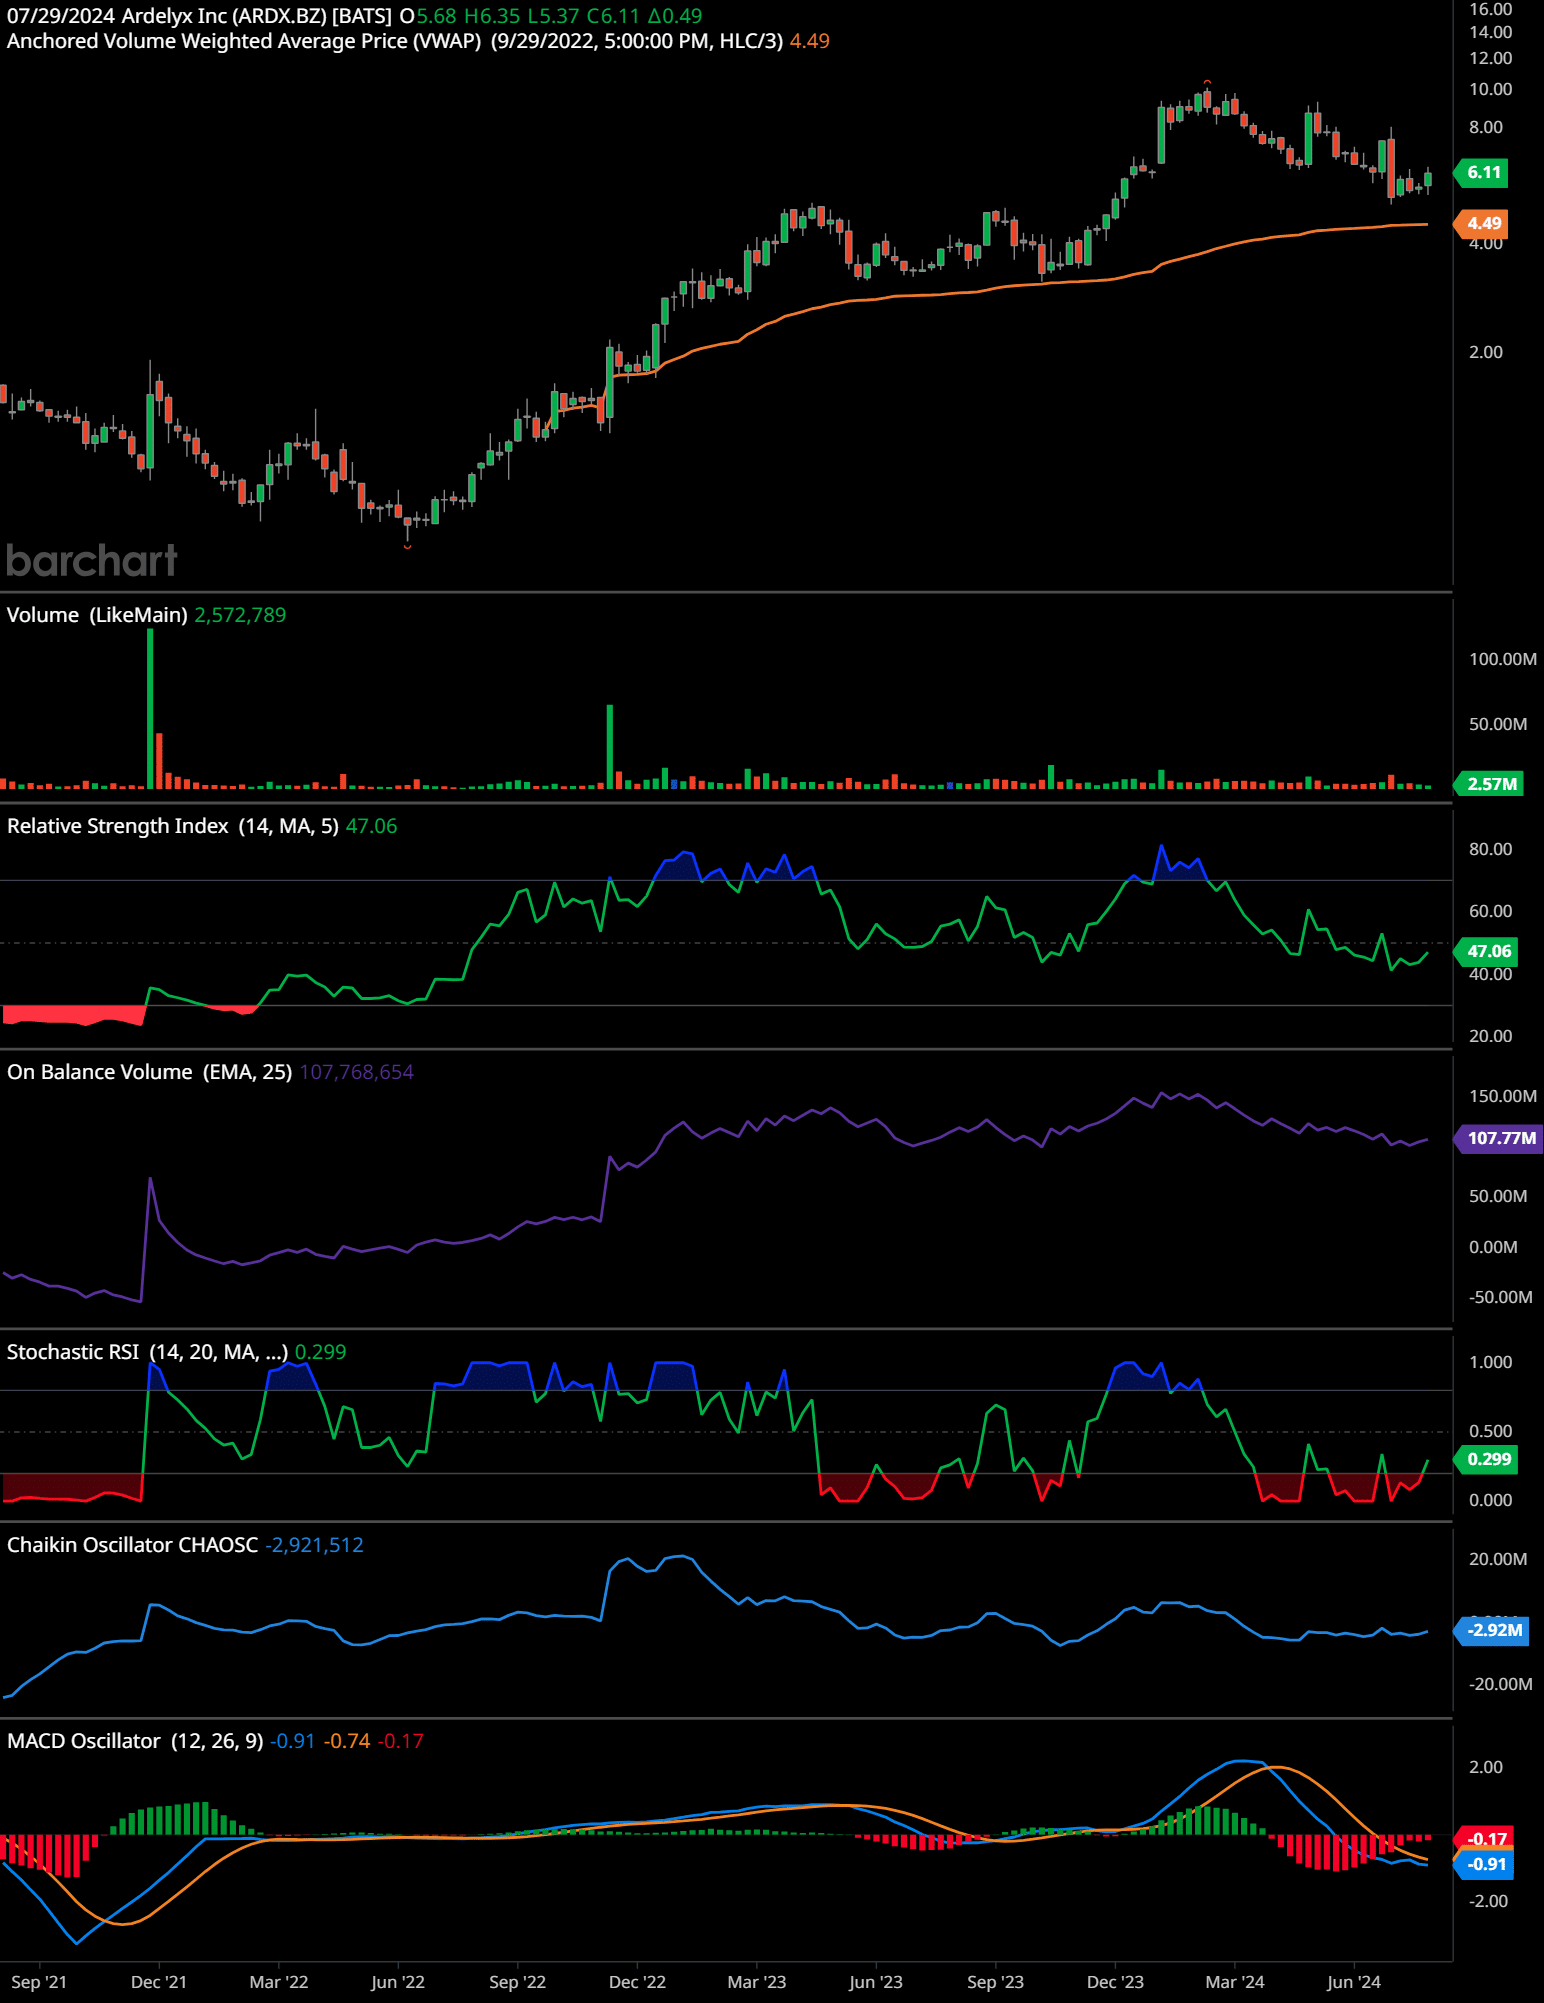Click the 8.00 price axis label
The width and height of the screenshot is (1544, 2003).
tap(1486, 127)
